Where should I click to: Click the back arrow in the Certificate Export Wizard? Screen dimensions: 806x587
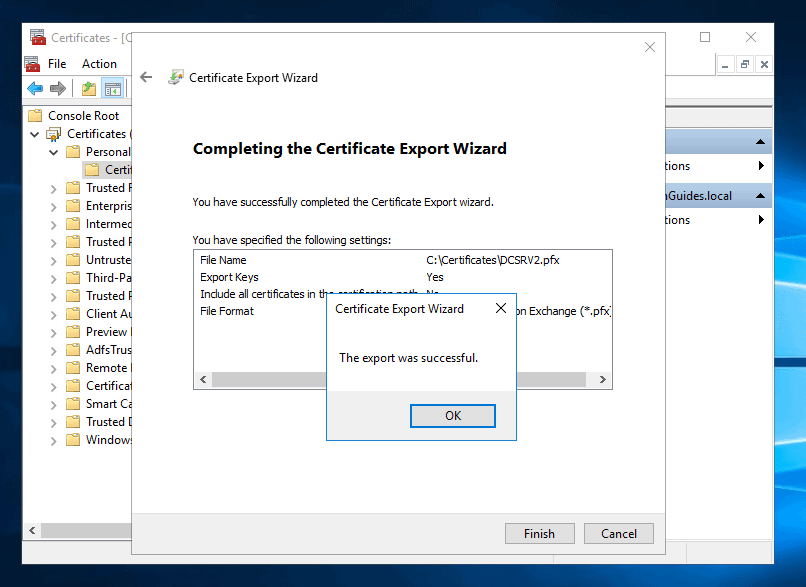147,76
